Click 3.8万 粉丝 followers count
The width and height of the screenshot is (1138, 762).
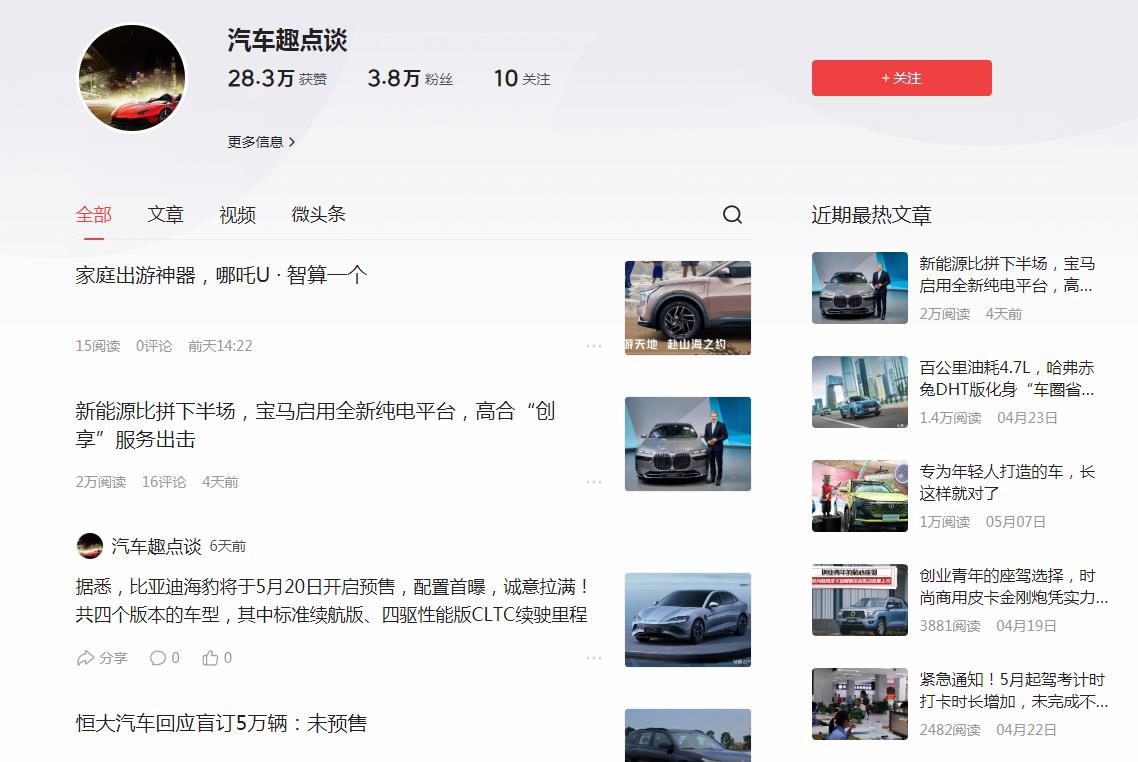[x=410, y=78]
